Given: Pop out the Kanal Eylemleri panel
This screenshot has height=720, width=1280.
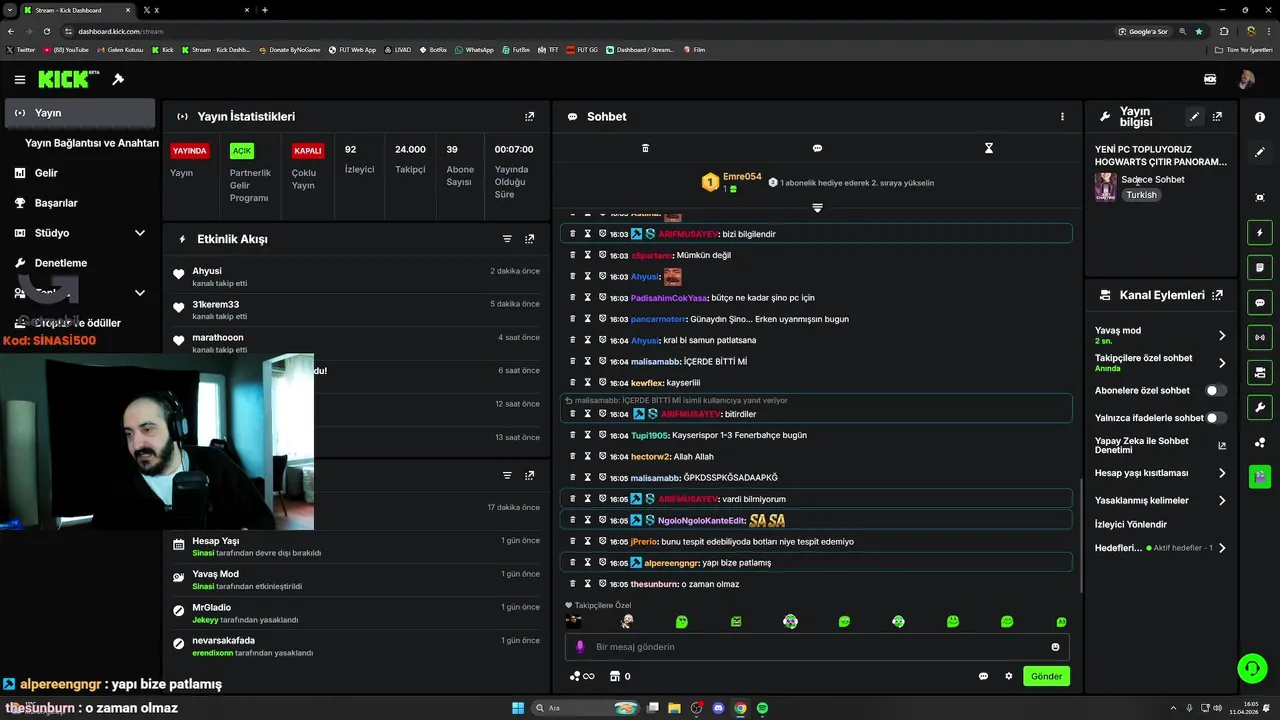Looking at the screenshot, I should click(1217, 295).
